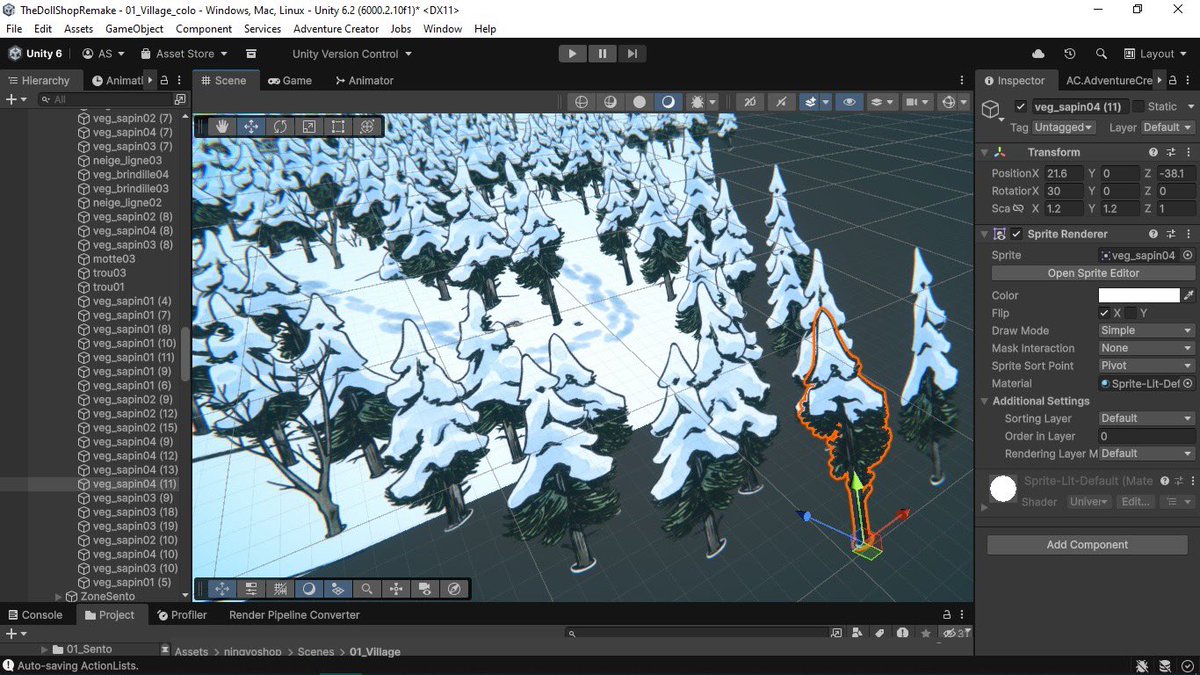
Task: Click the Step frame button
Action: pyautogui.click(x=631, y=54)
